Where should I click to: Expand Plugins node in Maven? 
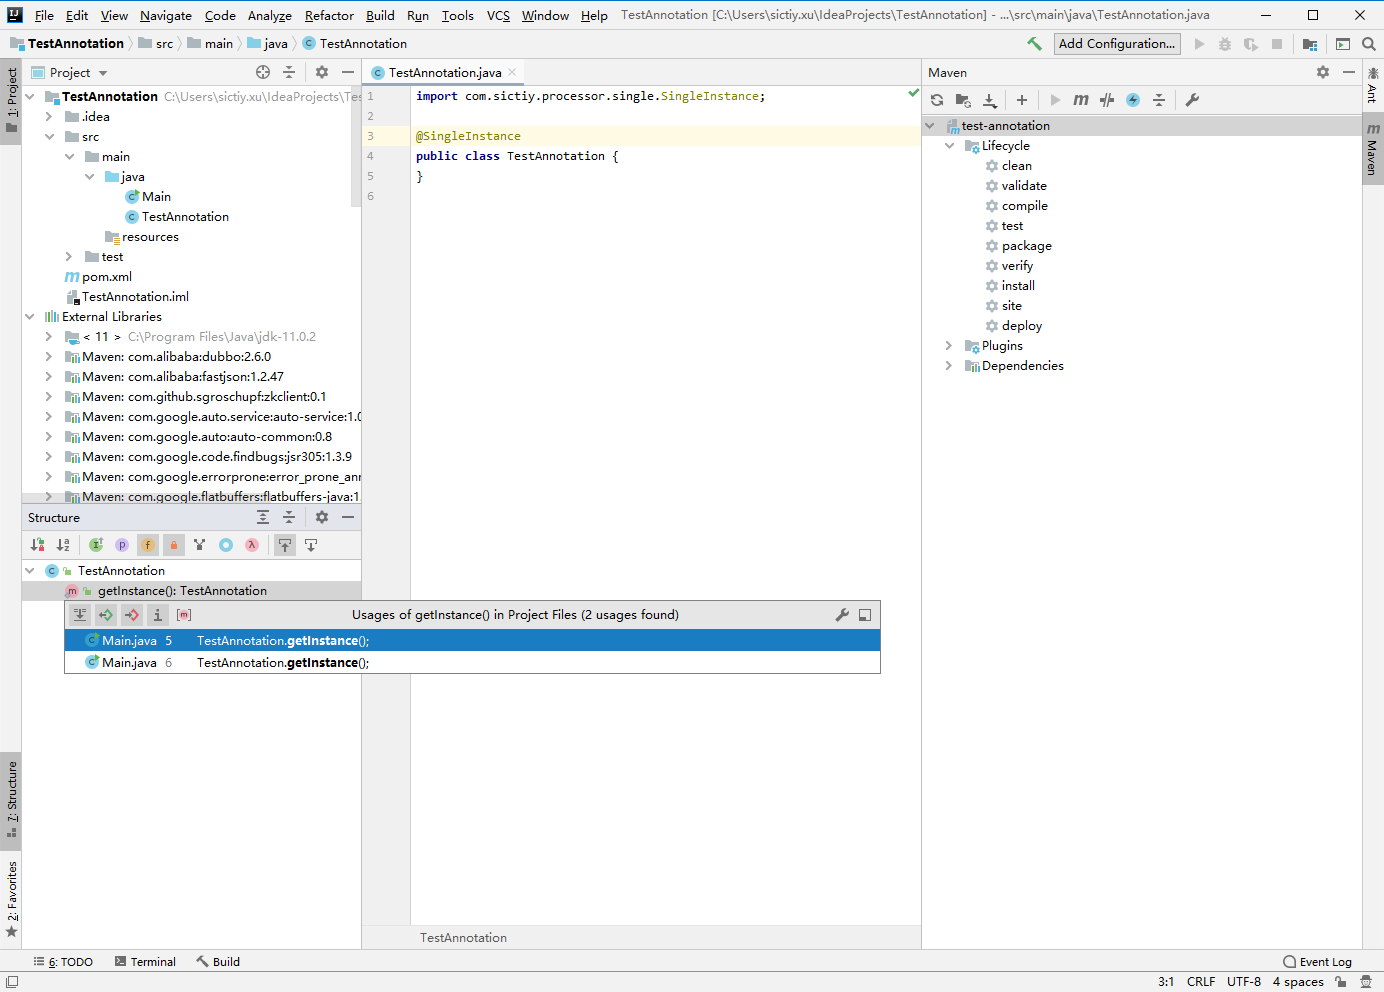949,346
